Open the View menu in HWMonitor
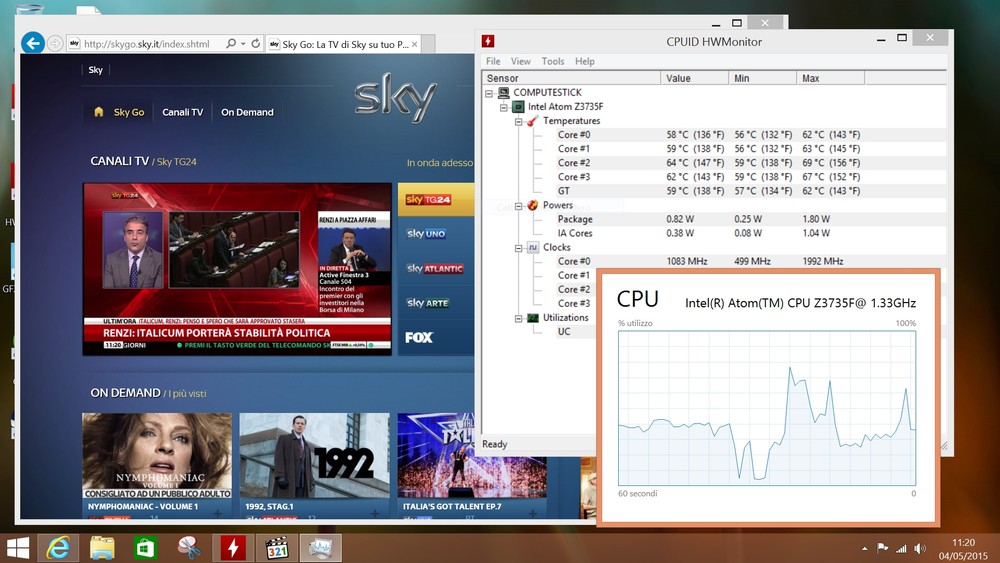1000x563 pixels. pyautogui.click(x=520, y=61)
